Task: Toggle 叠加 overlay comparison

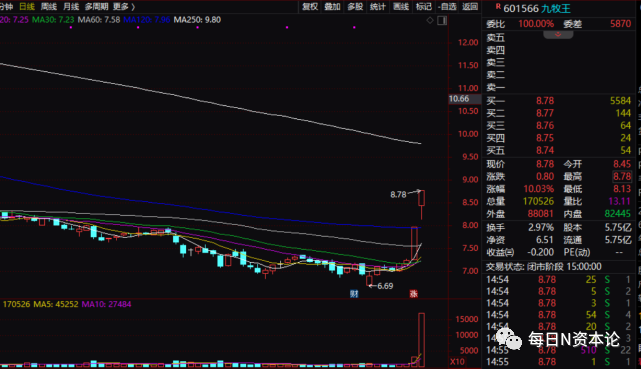Action: pyautogui.click(x=332, y=7)
